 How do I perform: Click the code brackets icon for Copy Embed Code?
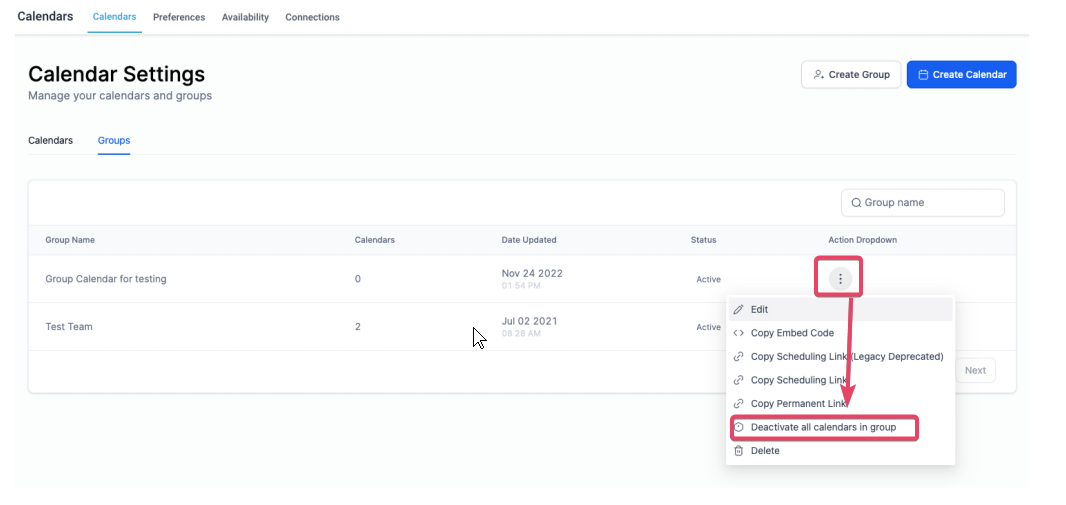(738, 333)
